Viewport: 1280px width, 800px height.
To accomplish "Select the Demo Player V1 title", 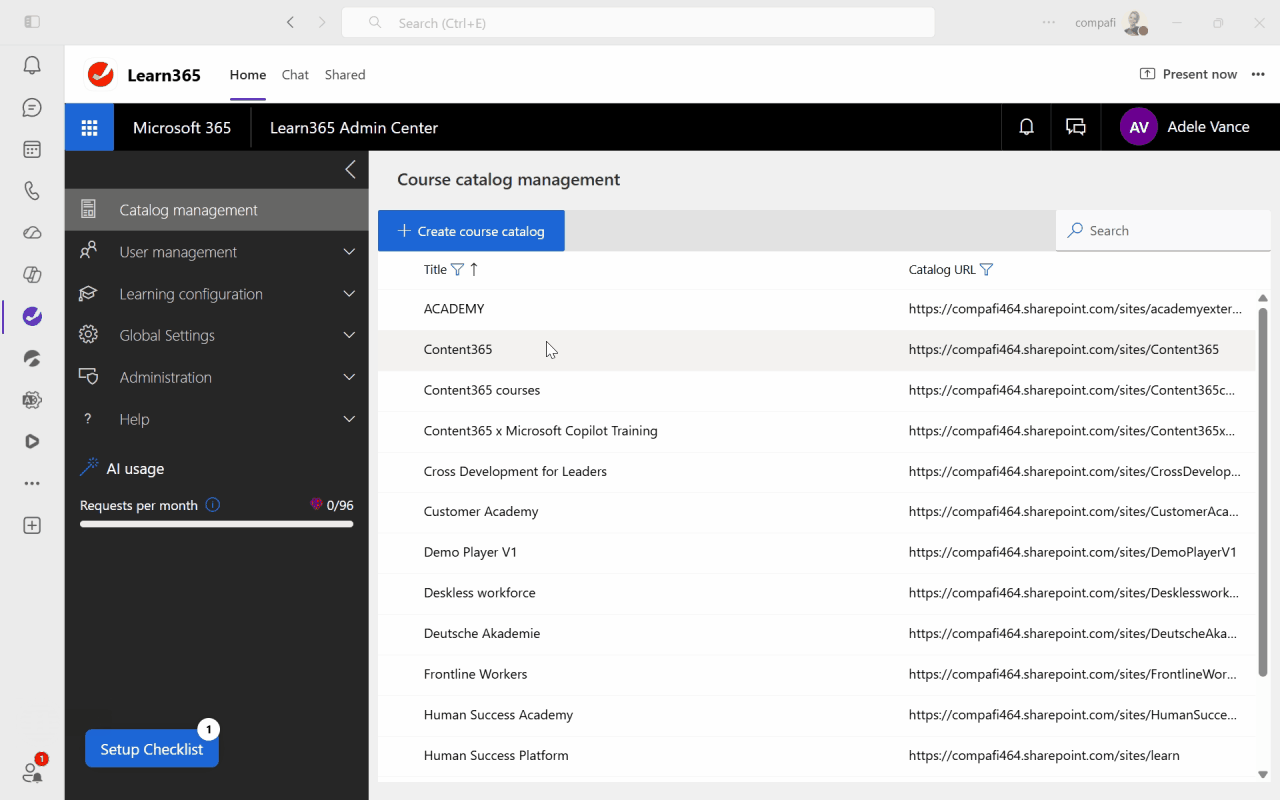I will point(470,552).
